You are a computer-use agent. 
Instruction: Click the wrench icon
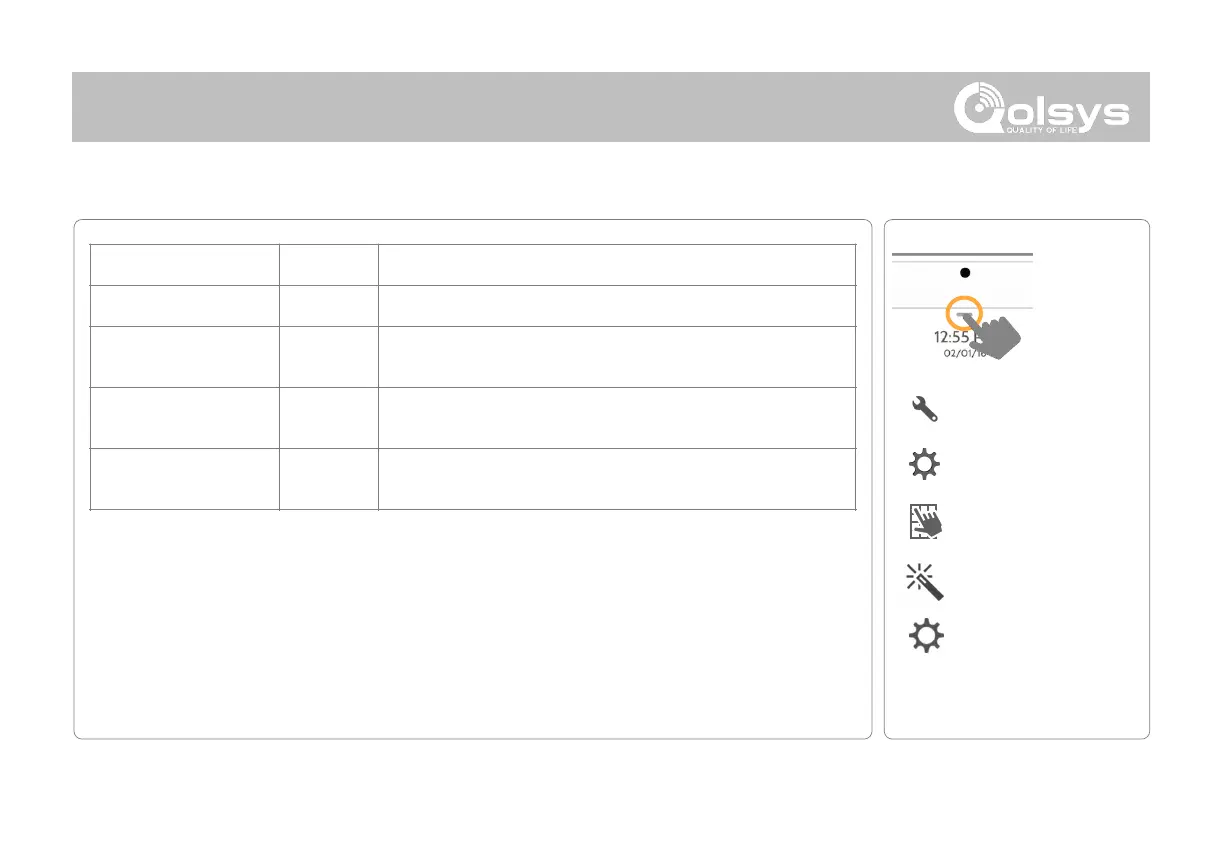(925, 408)
